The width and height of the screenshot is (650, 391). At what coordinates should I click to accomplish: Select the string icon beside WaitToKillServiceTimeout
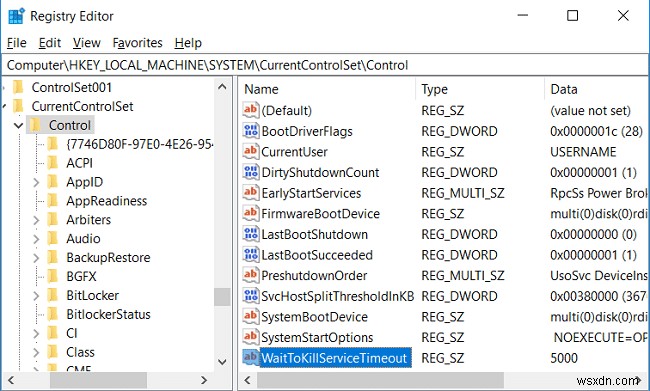click(251, 357)
